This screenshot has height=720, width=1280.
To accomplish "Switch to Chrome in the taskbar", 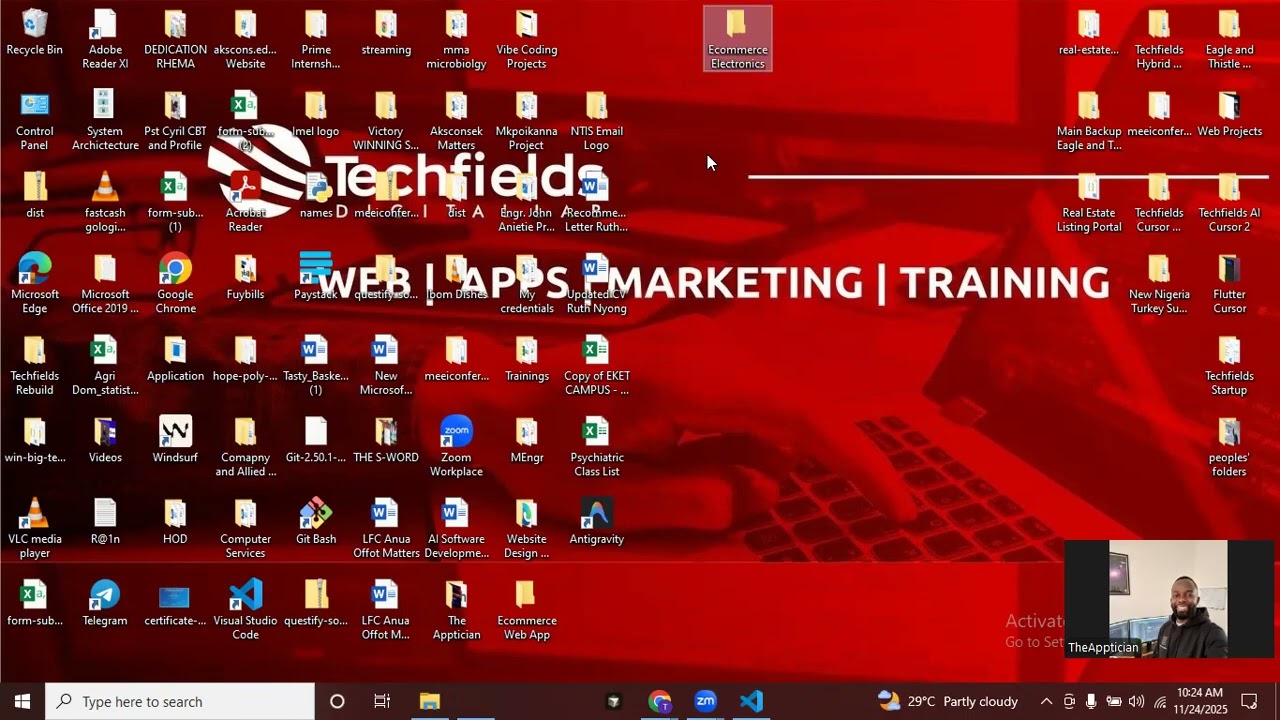I will (660, 701).
